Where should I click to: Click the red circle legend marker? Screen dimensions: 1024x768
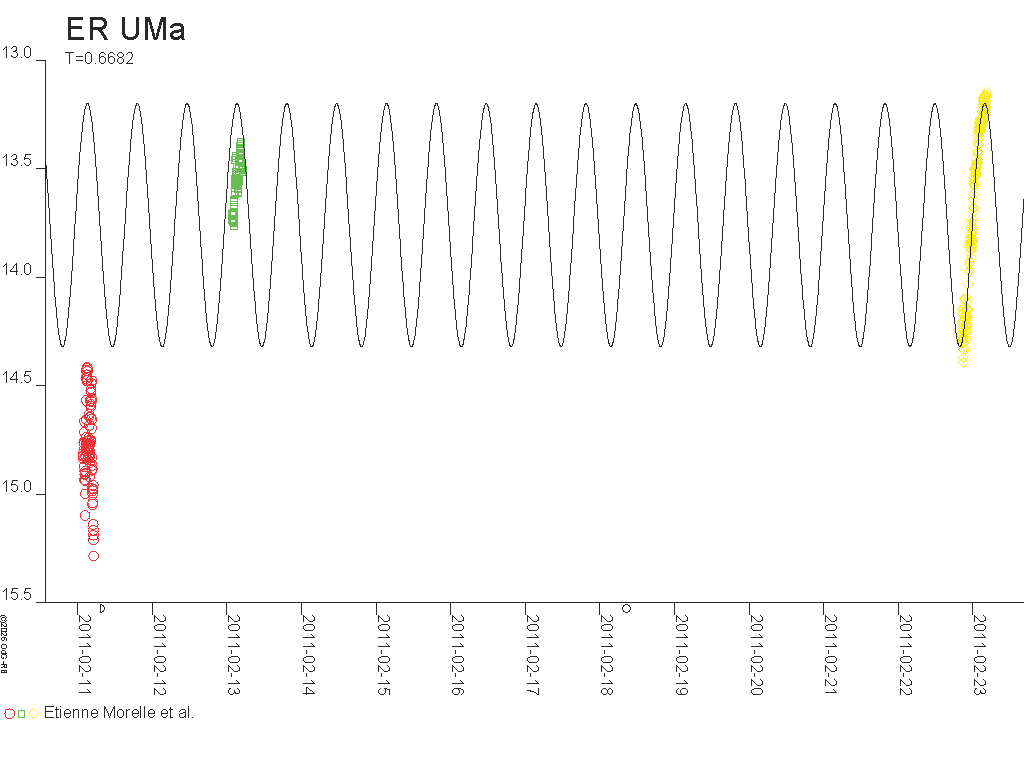tap(10, 714)
